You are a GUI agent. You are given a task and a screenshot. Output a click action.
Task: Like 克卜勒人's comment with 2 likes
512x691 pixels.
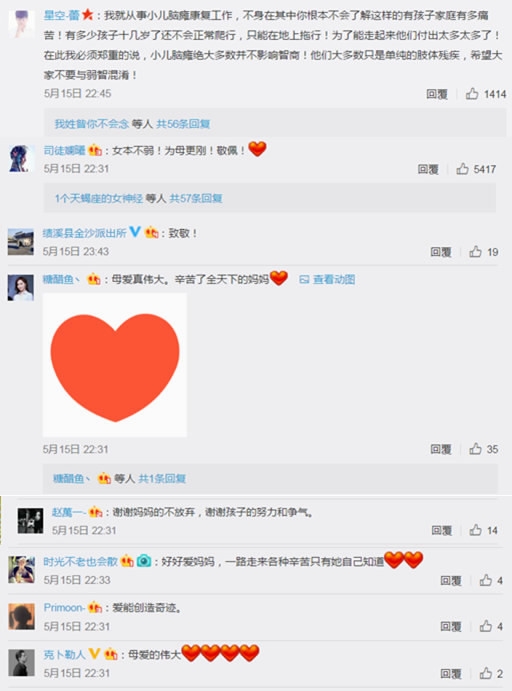[x=486, y=672]
